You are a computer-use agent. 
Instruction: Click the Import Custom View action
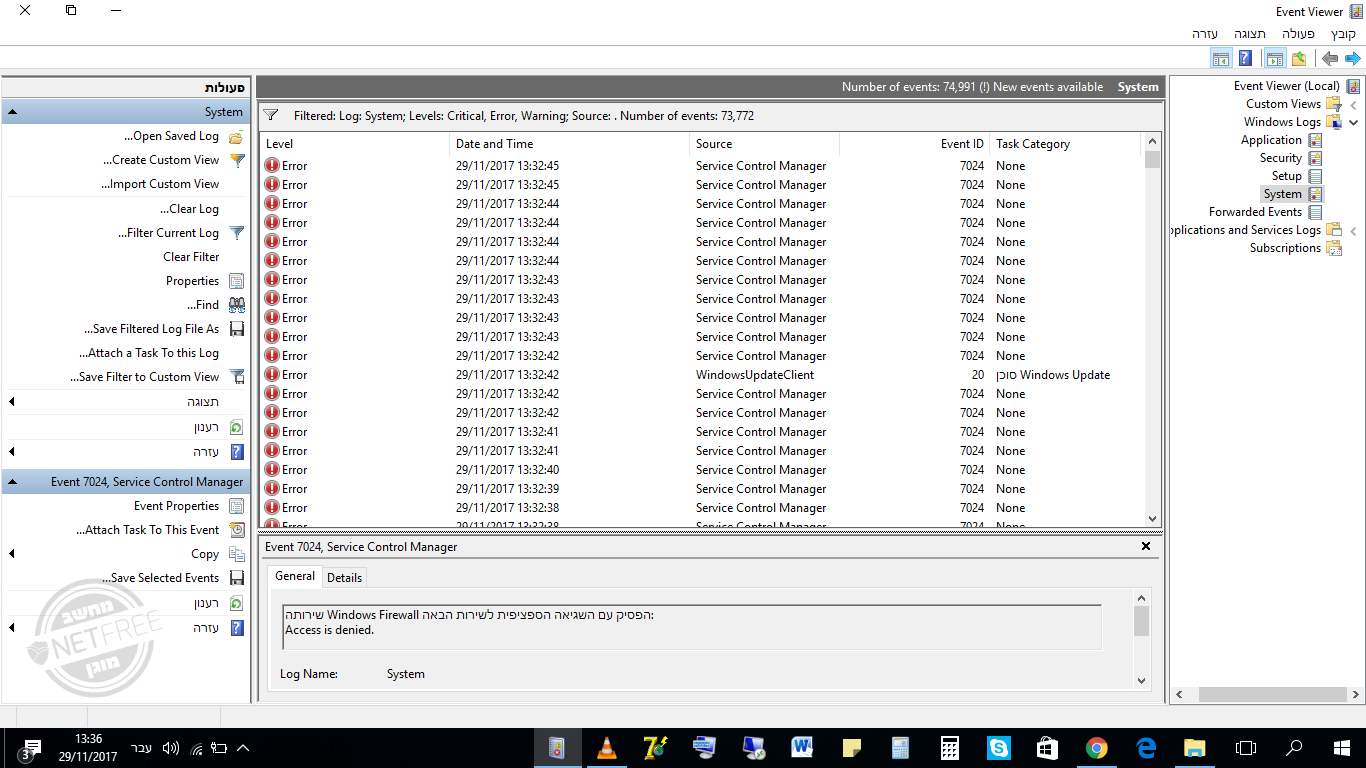[160, 184]
